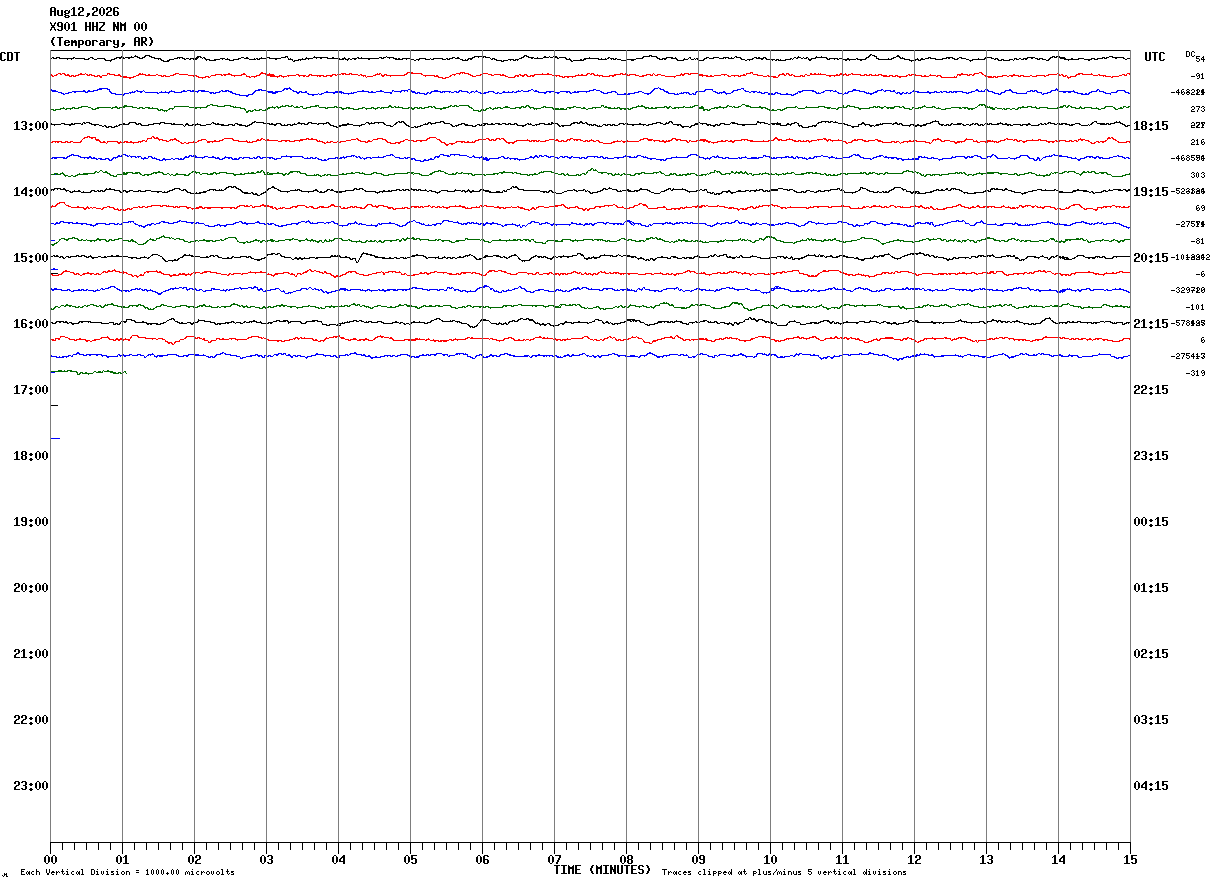Screen dimensions: 1210x886
Task: Click the 17:00 CDT hour label
Action: tap(31, 390)
